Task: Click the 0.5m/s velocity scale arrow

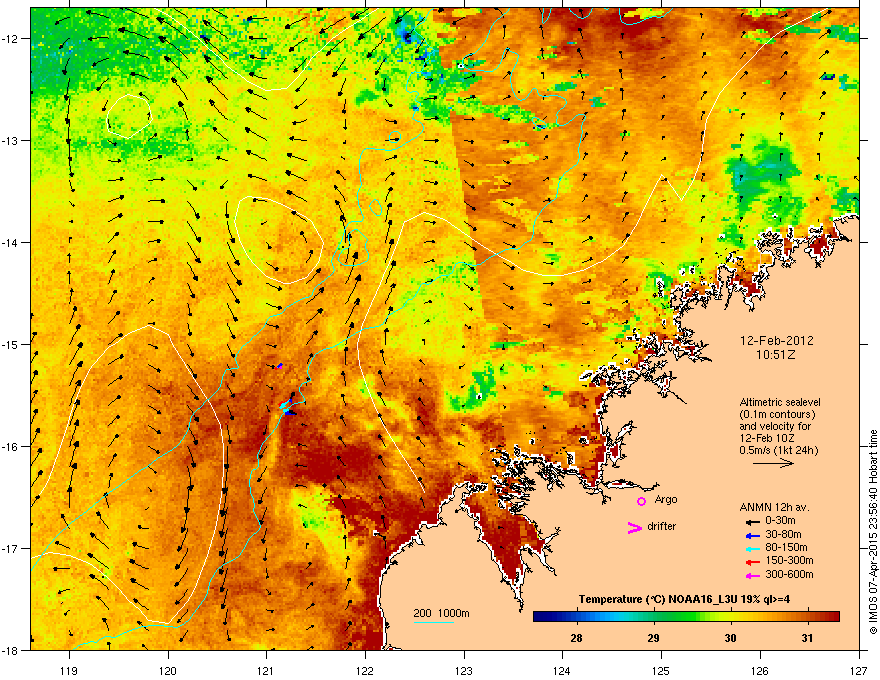Action: [x=773, y=463]
